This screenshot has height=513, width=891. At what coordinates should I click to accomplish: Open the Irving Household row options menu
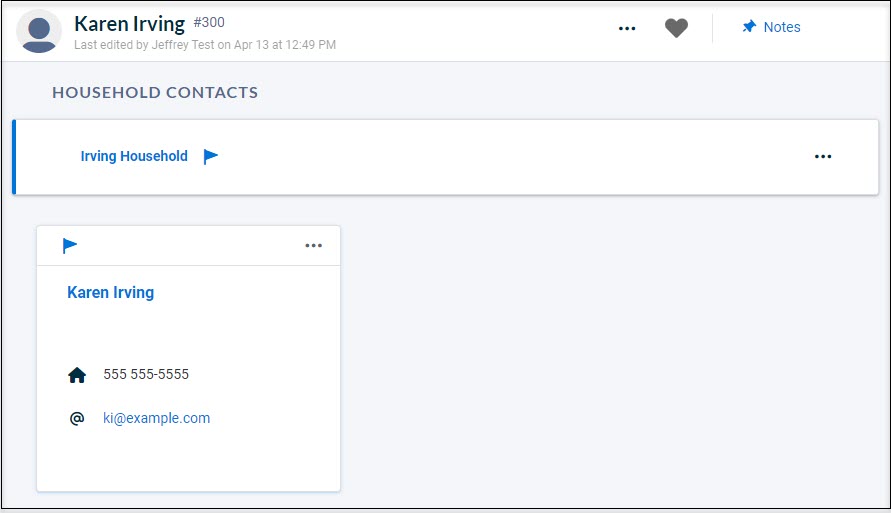(x=823, y=156)
